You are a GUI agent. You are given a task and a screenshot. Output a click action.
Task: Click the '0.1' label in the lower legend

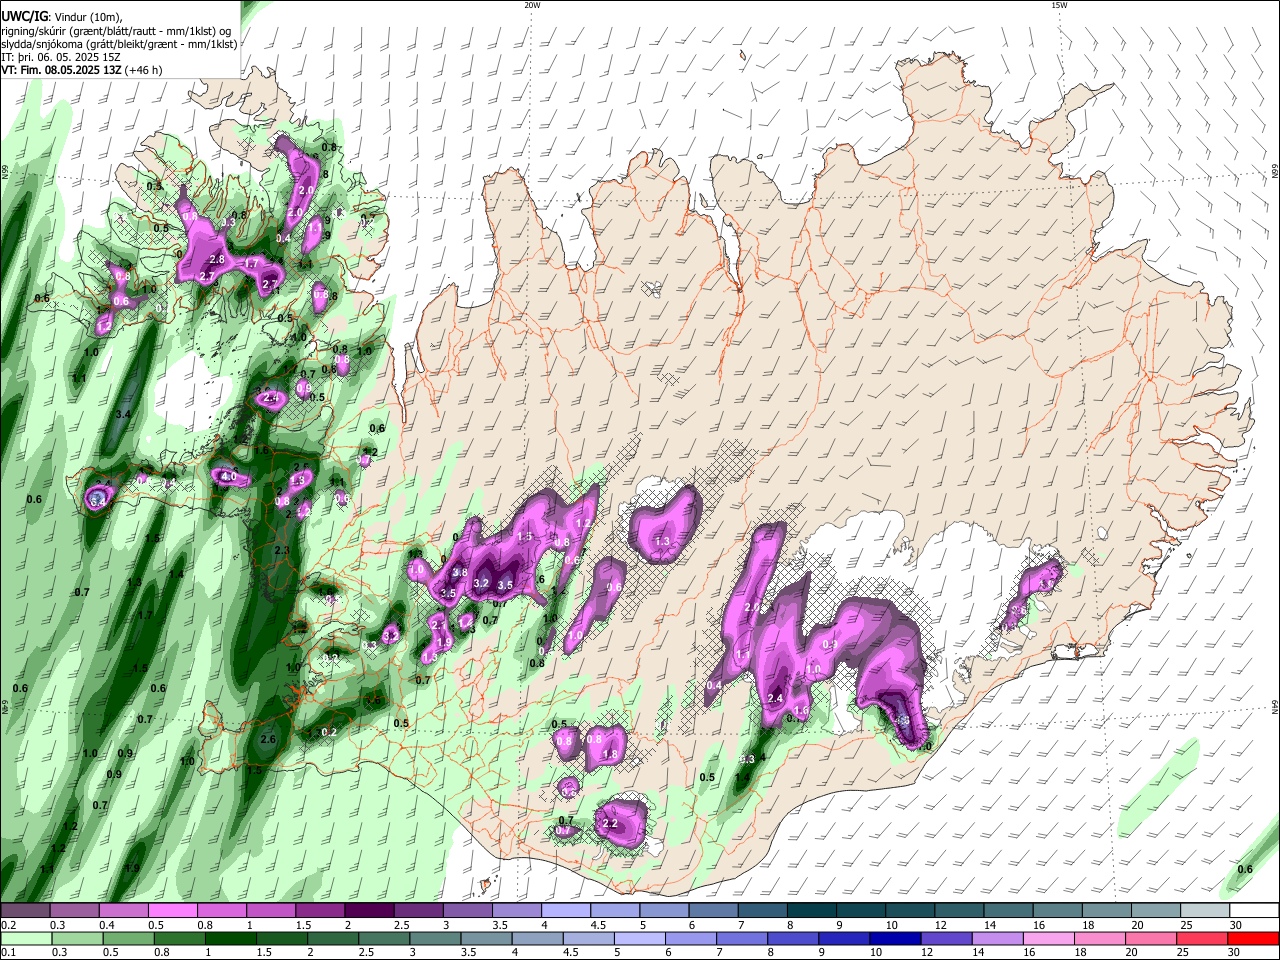click(8, 952)
